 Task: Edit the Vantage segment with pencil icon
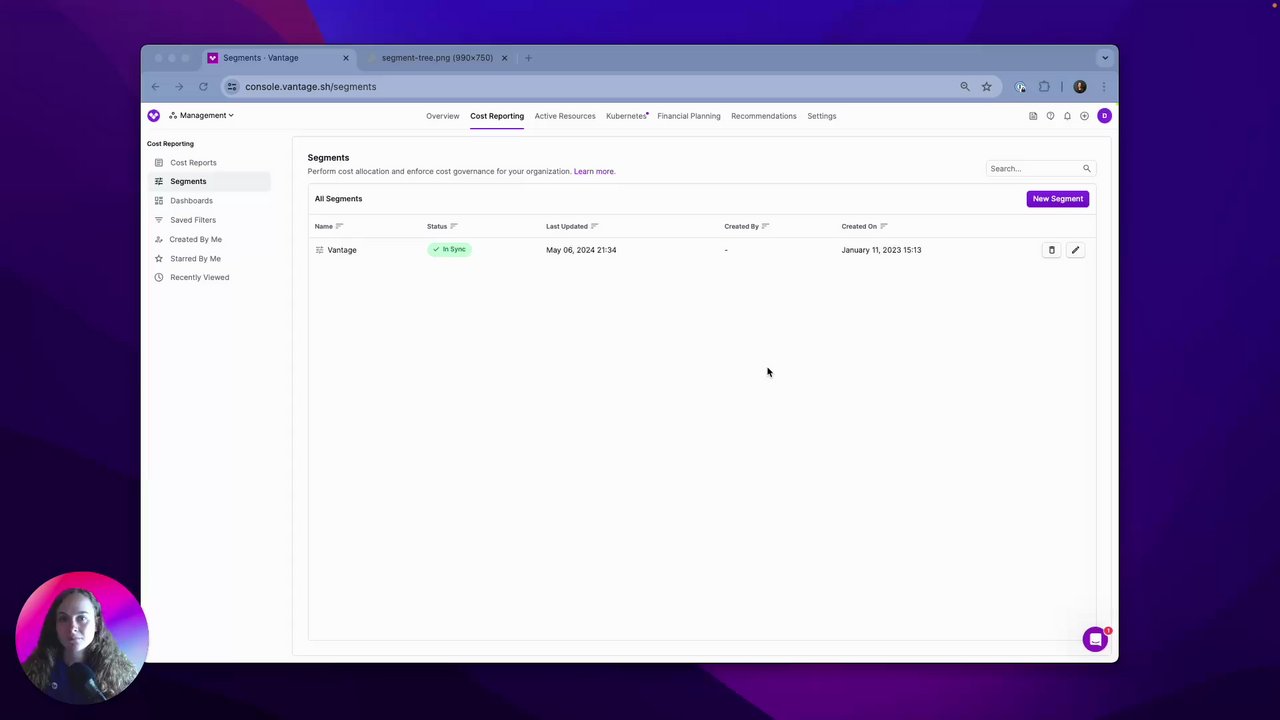(x=1075, y=251)
